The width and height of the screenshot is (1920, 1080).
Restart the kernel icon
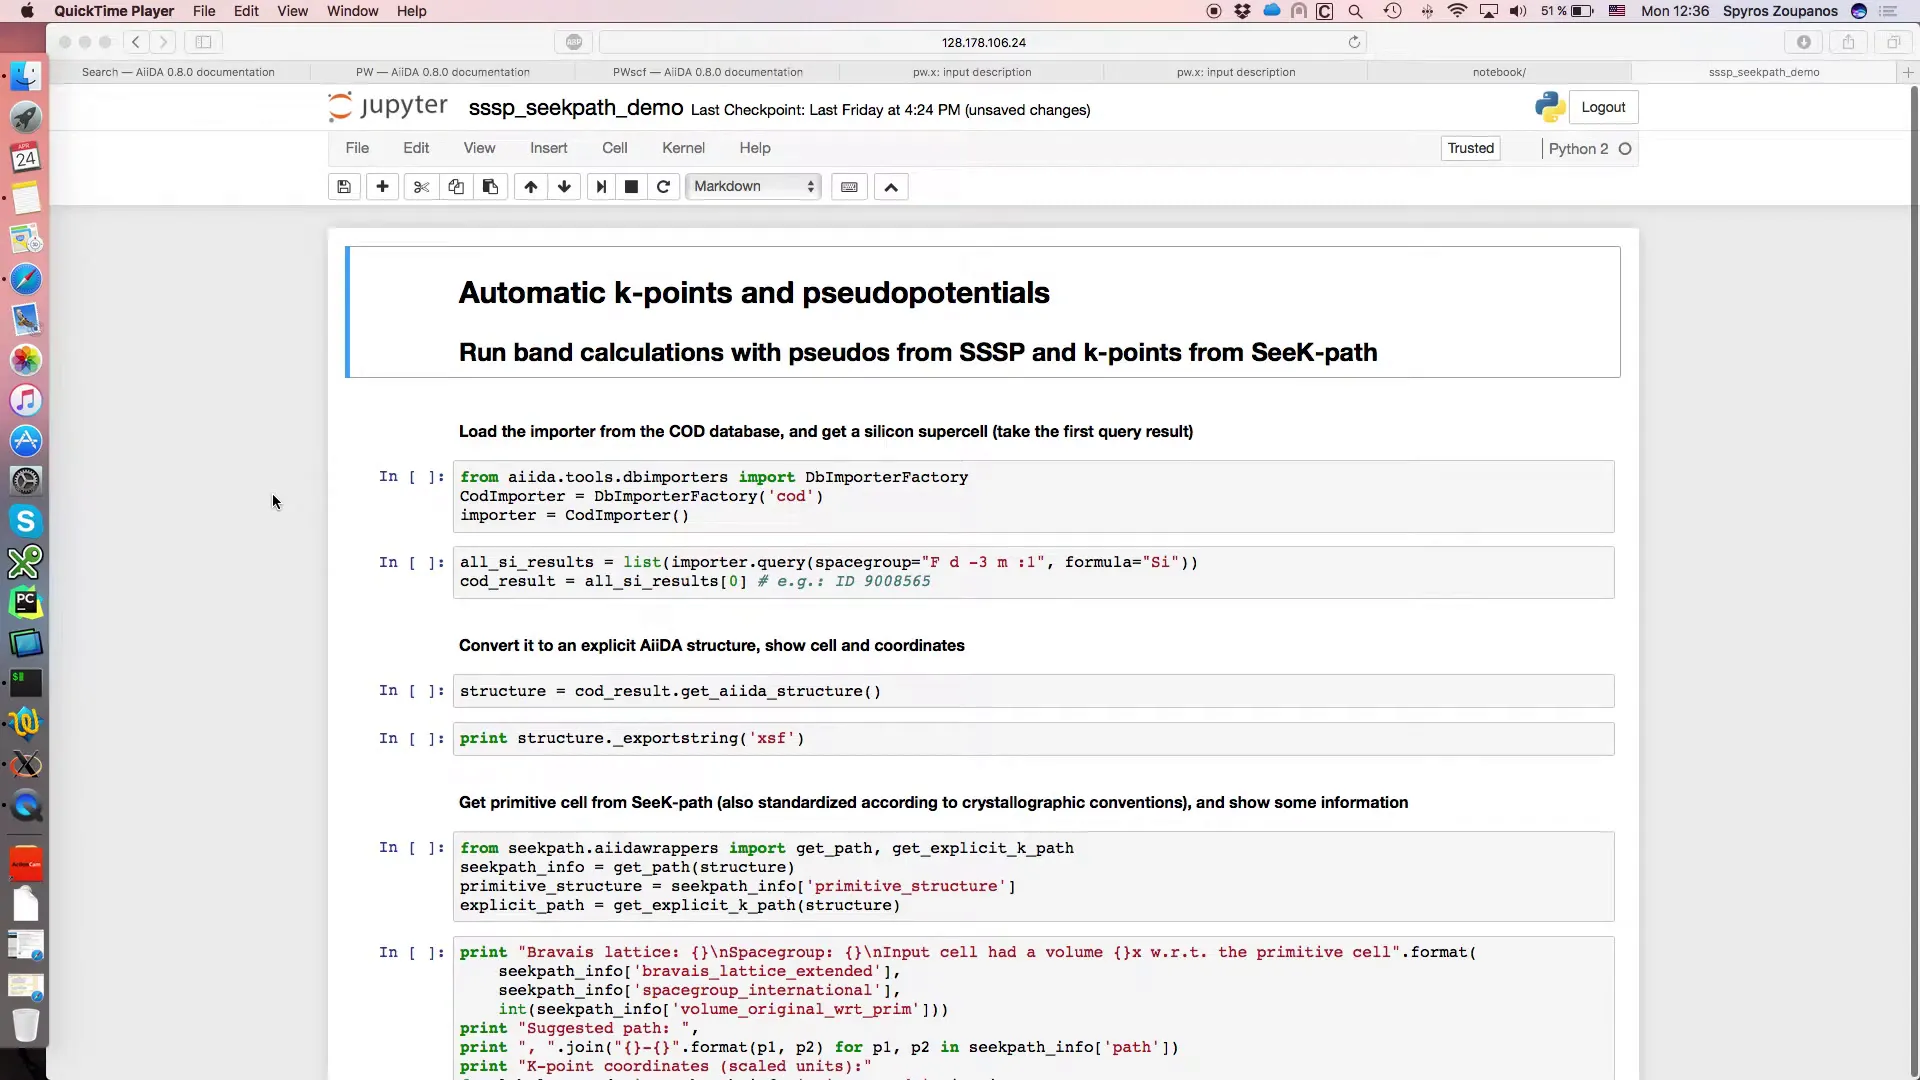663,187
